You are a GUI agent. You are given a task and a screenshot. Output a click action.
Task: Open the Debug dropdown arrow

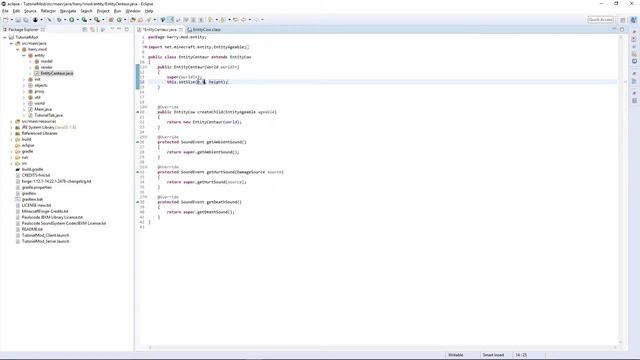65,20
